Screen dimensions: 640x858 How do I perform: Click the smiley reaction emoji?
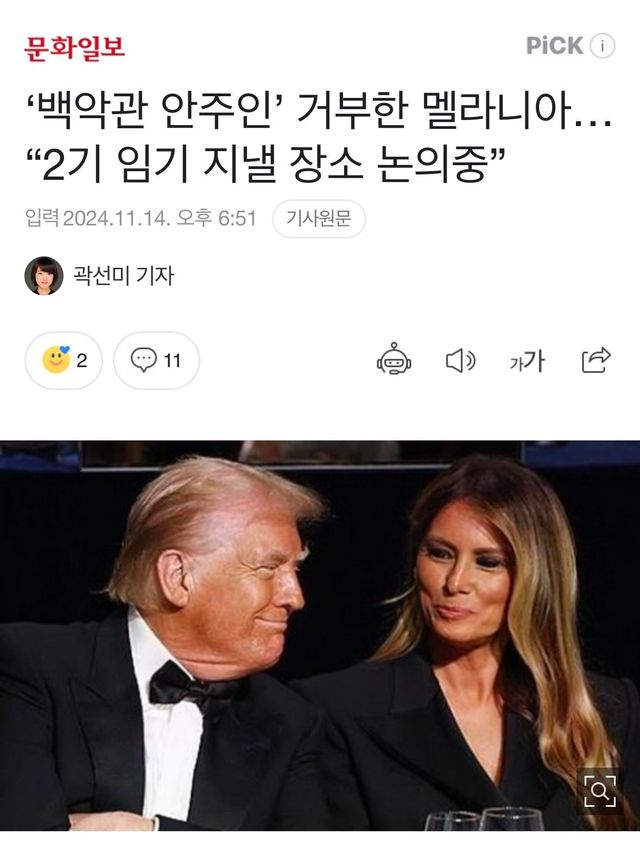click(56, 360)
